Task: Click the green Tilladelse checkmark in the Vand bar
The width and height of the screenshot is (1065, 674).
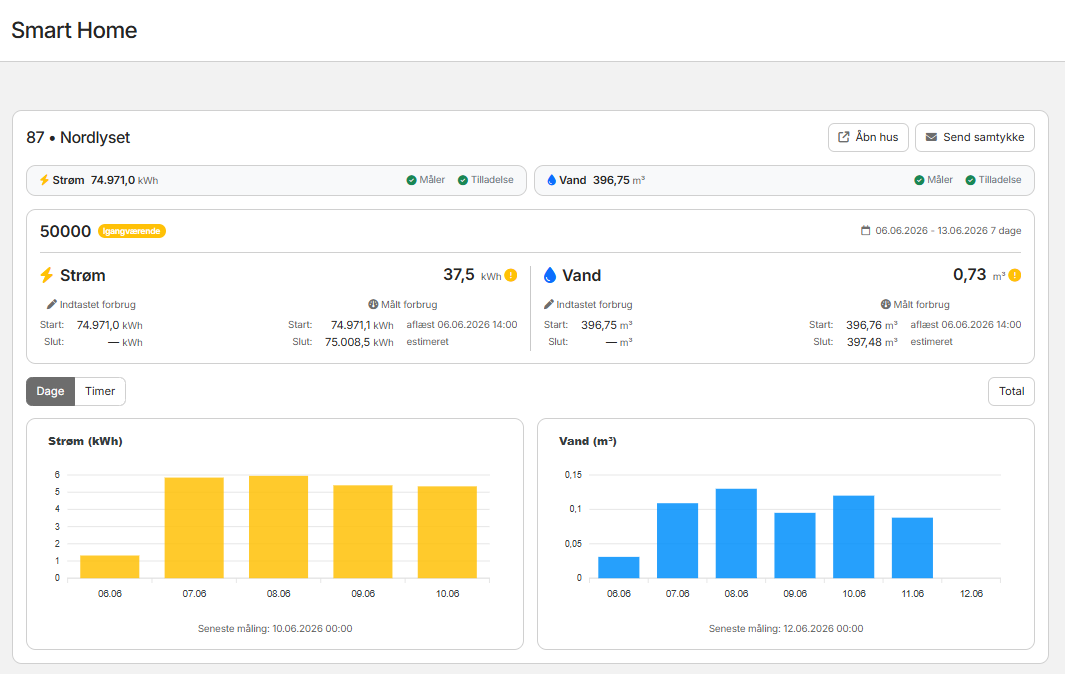Action: (x=971, y=180)
